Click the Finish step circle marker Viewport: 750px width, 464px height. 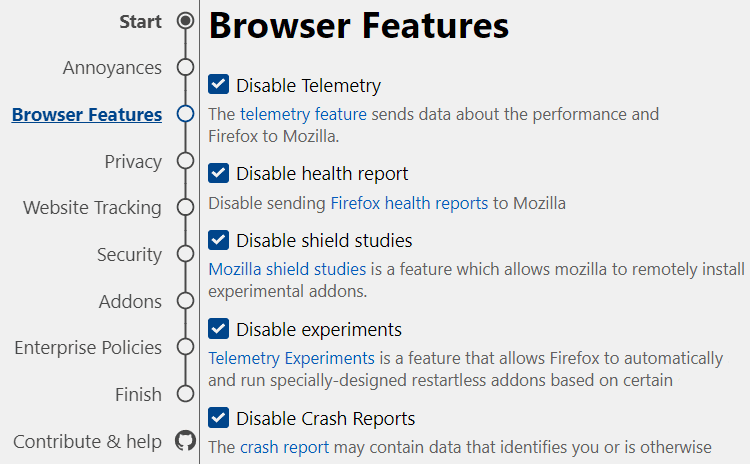click(x=185, y=394)
